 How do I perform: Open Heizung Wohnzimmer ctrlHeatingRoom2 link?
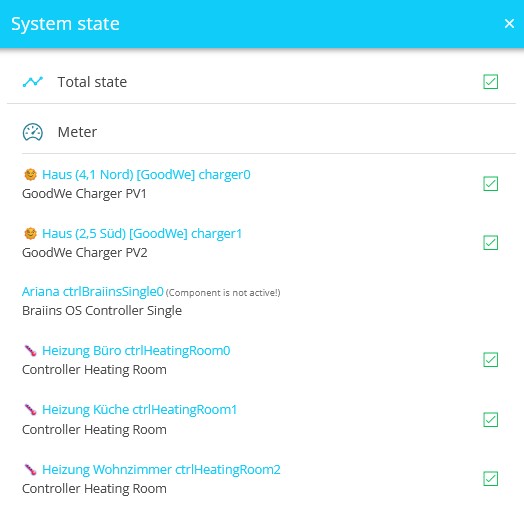coord(161,469)
